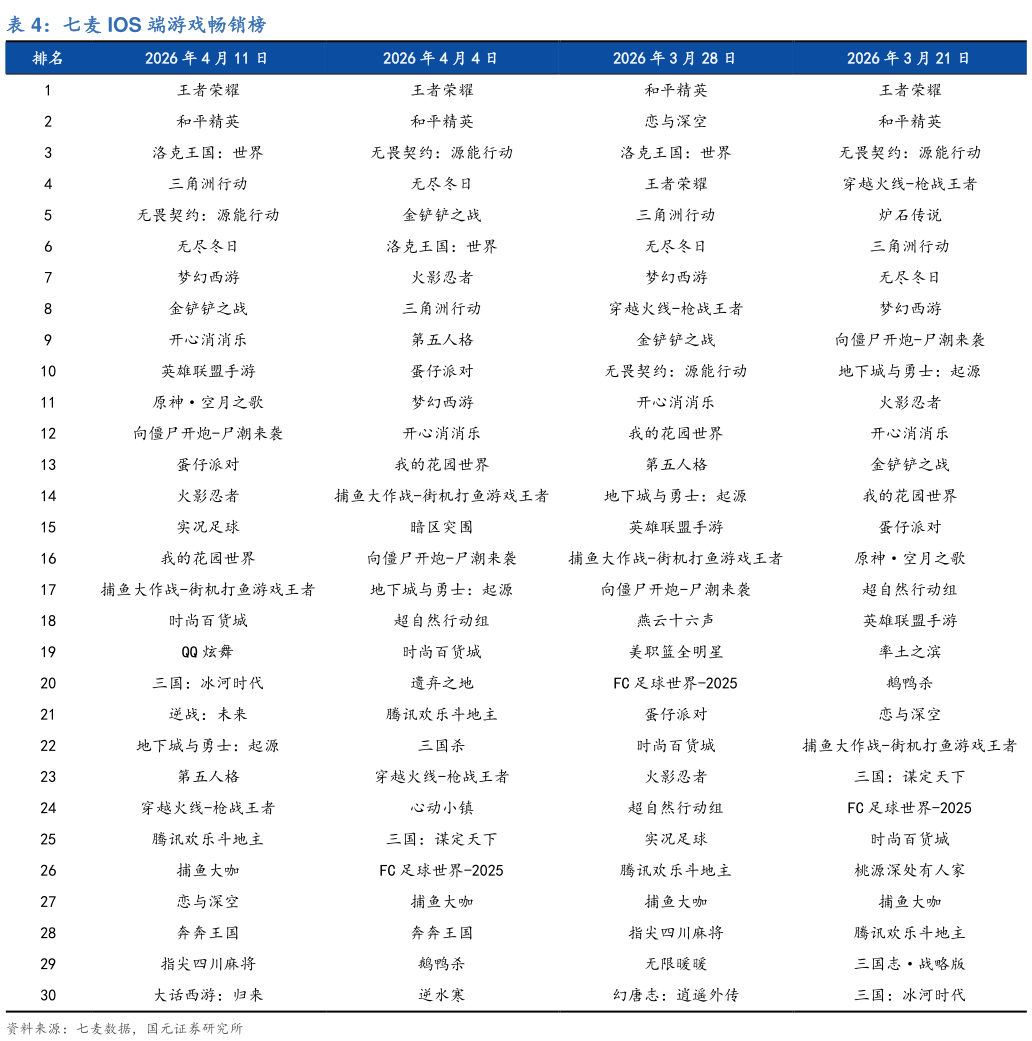
Task: Select the 2026年3月21日 column header
Action: (909, 58)
